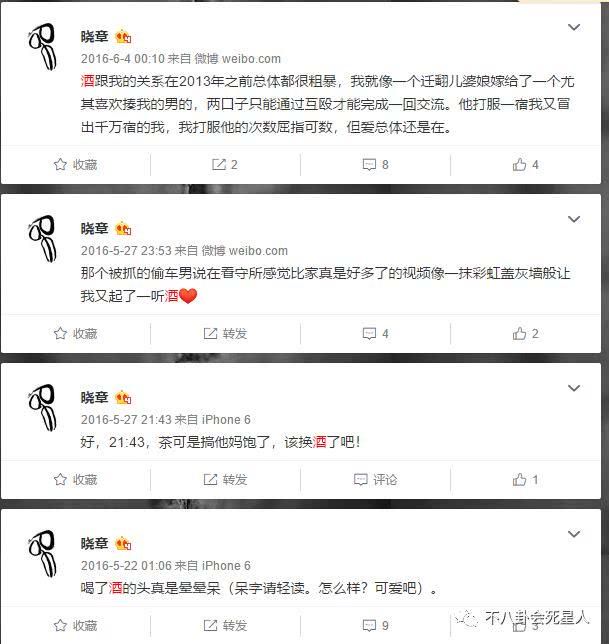Screen dimensions: 609x644
Task: Open the 2016-5-27 21:43 timestamp link
Action: pyautogui.click(x=126, y=419)
